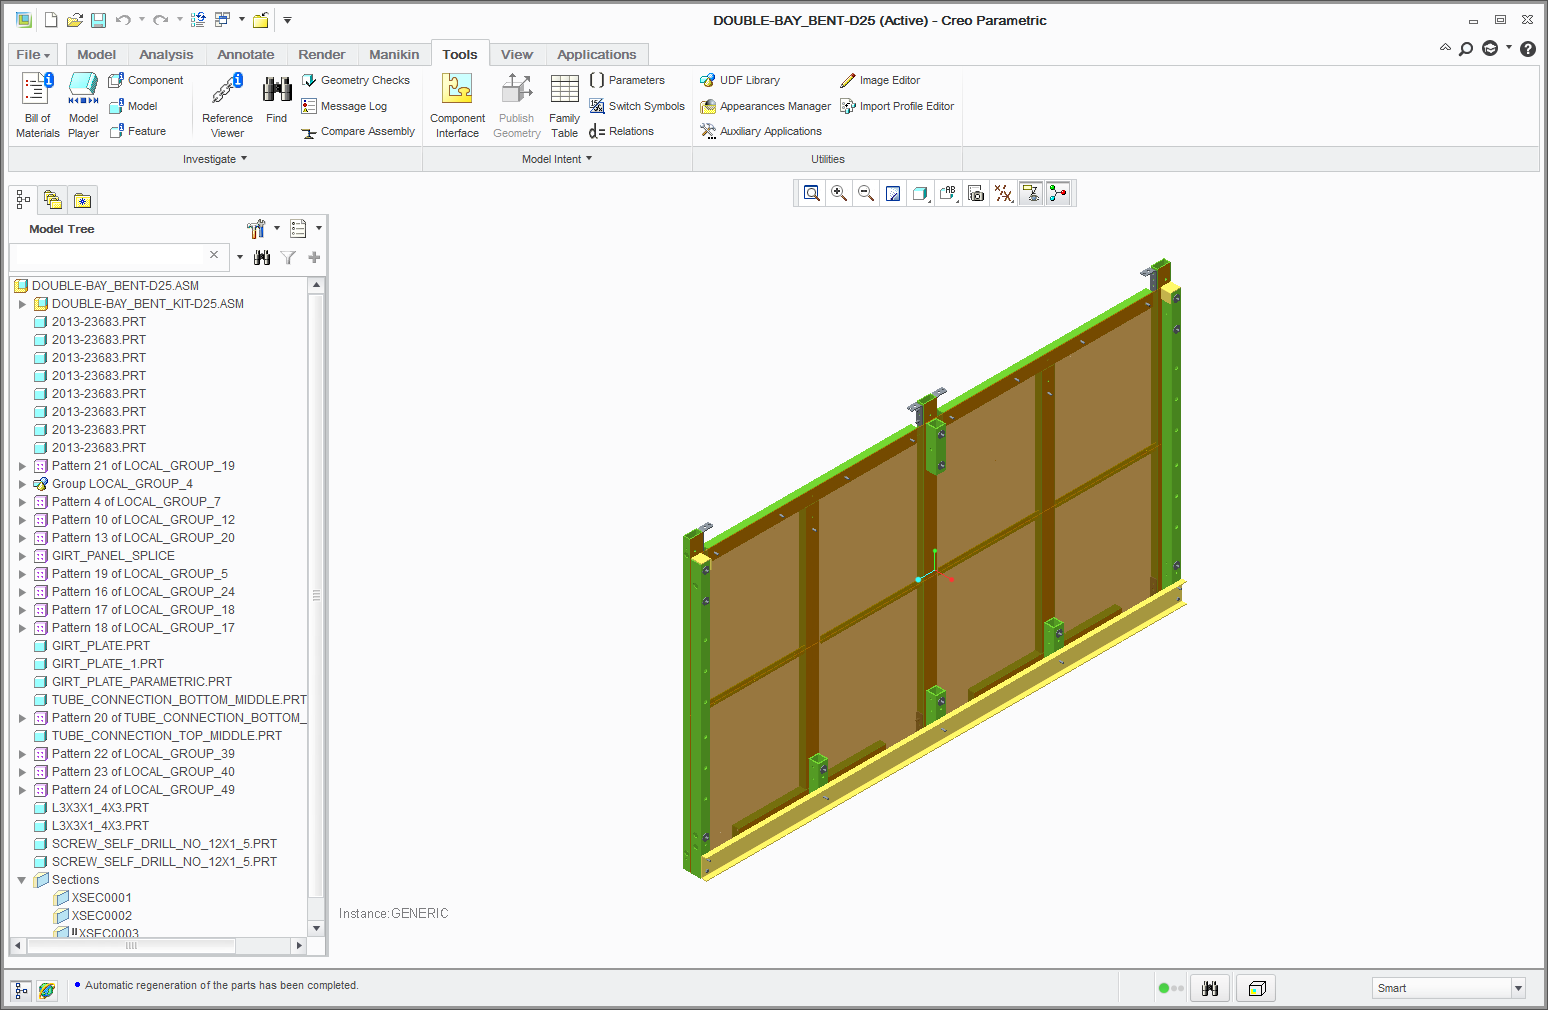Click the command search magnifier icon
1552x1012 pixels.
pyautogui.click(x=1466, y=49)
